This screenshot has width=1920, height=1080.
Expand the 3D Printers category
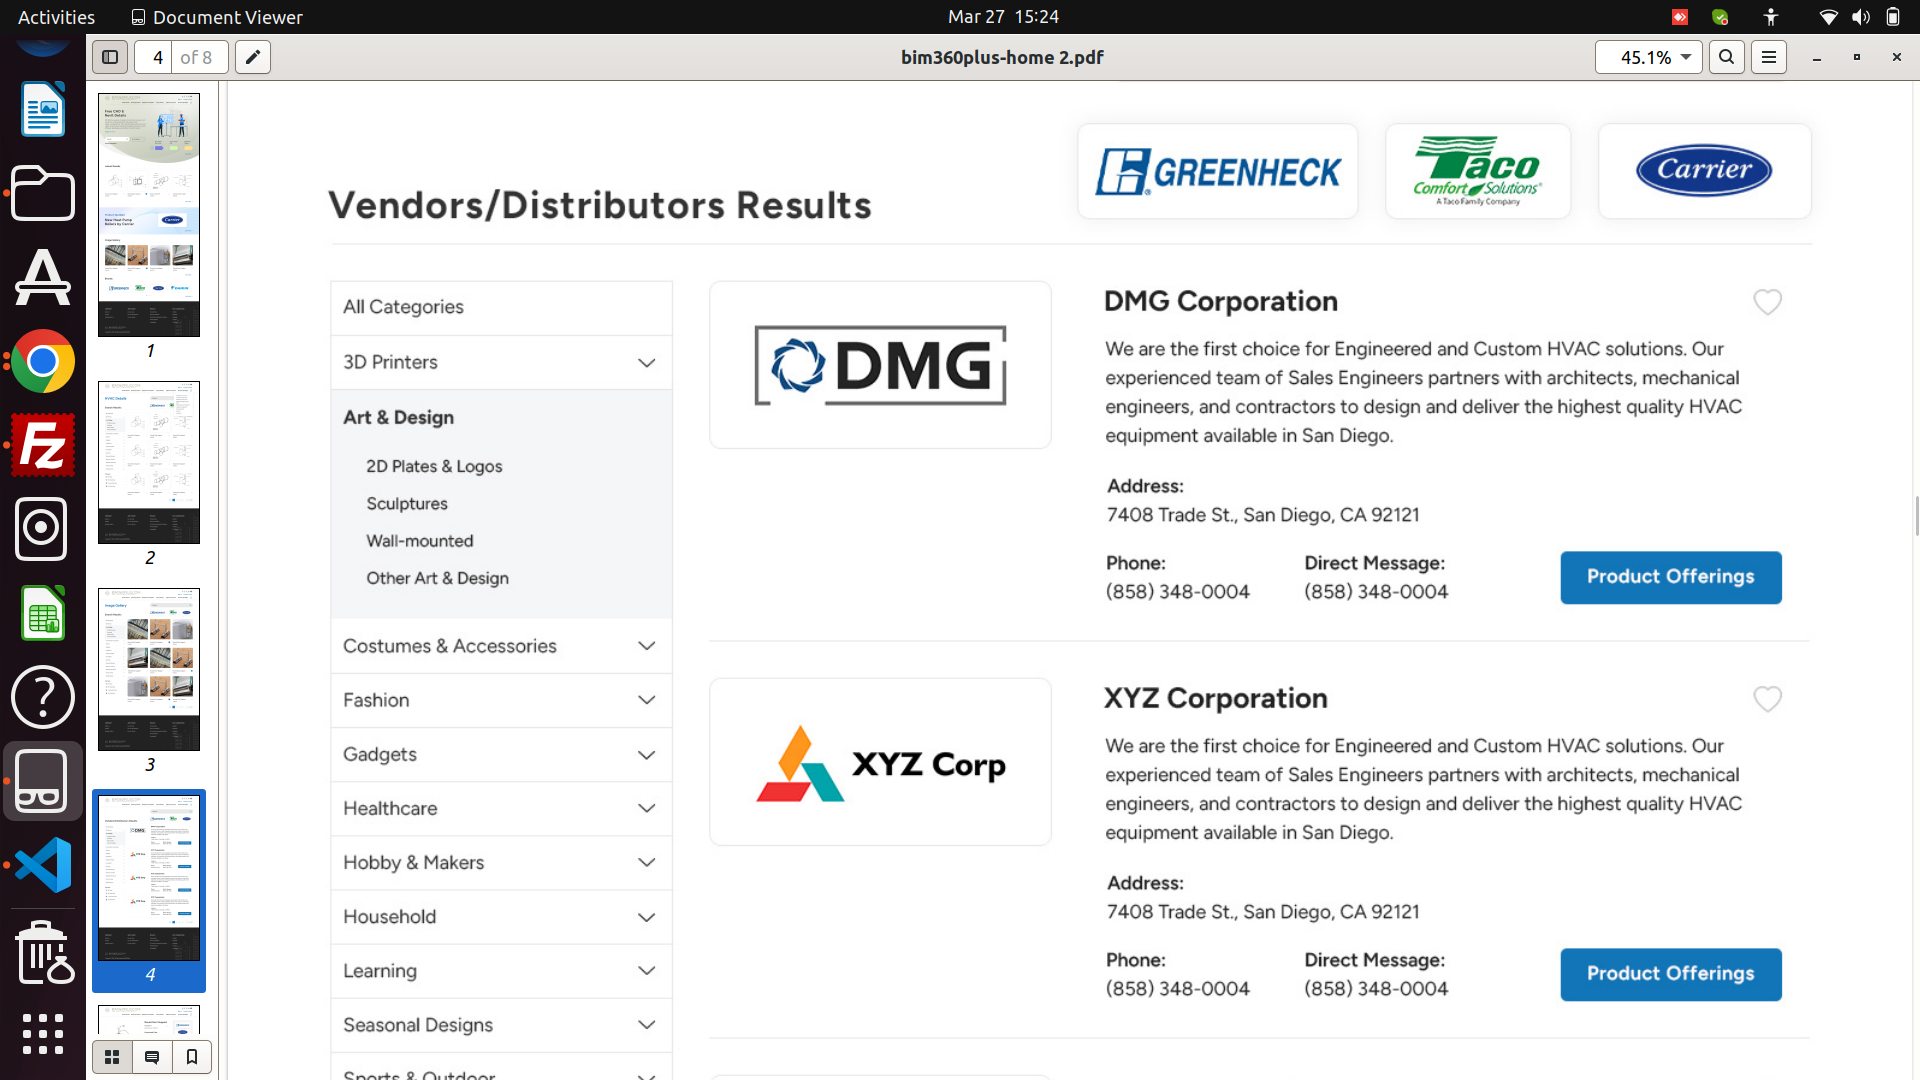point(646,363)
